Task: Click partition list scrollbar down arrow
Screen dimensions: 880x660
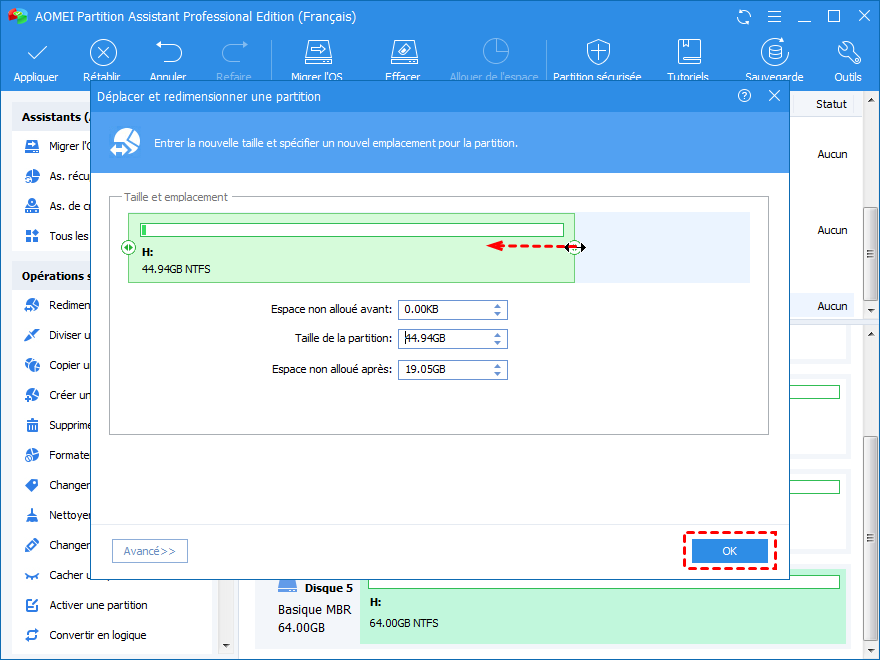Action: point(871,310)
